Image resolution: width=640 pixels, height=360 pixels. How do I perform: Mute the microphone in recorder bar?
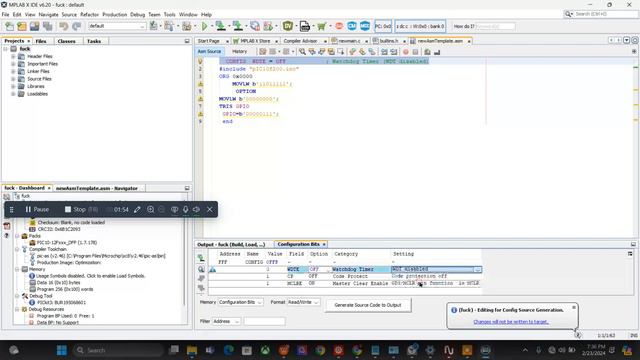point(186,209)
